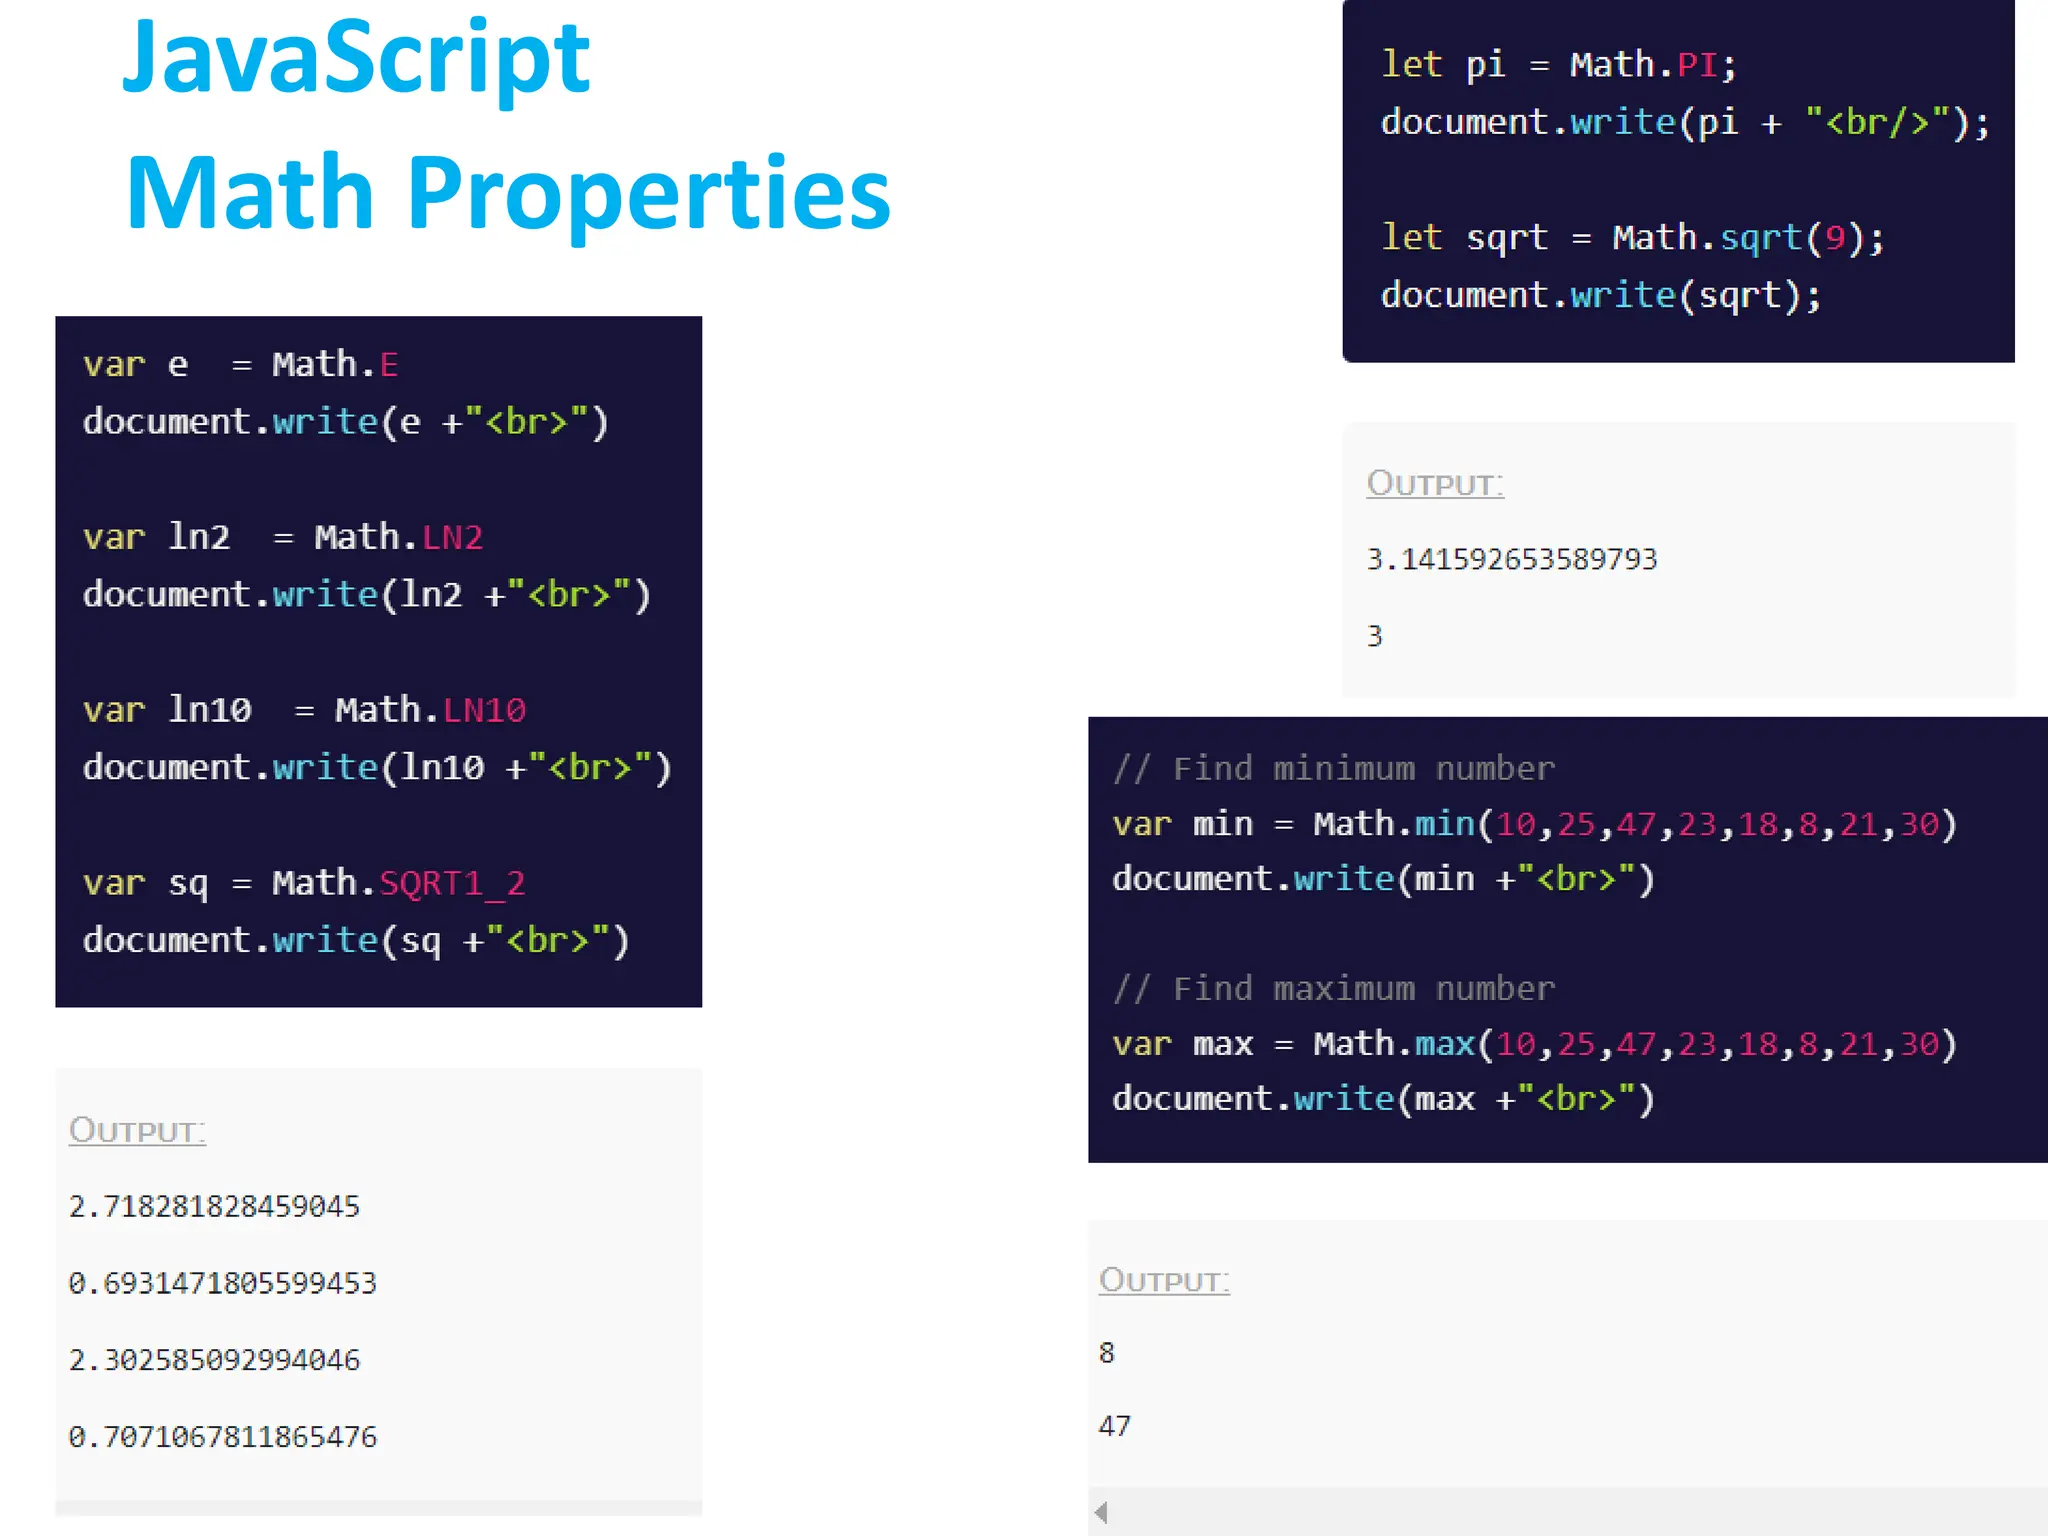Click the output value 8
Viewport: 2048px width, 1536px height.
coord(1107,1353)
